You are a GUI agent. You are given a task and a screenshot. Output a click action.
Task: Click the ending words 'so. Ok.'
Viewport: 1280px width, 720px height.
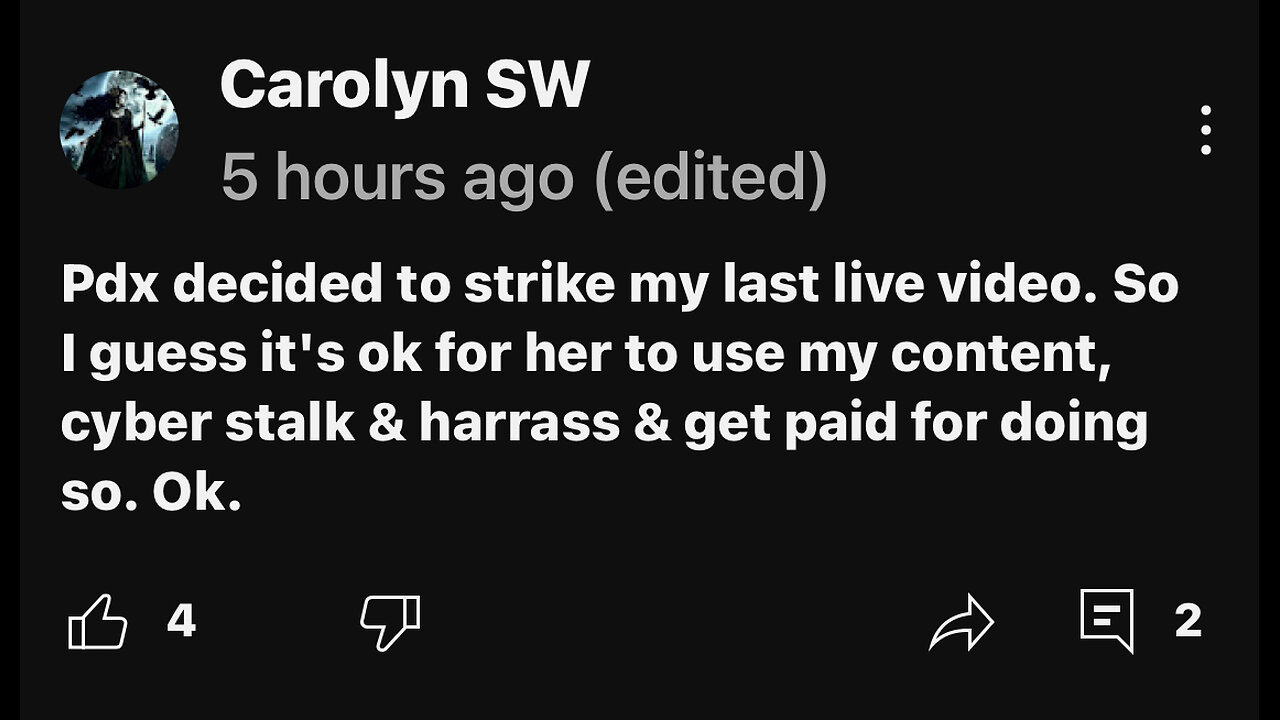point(151,493)
